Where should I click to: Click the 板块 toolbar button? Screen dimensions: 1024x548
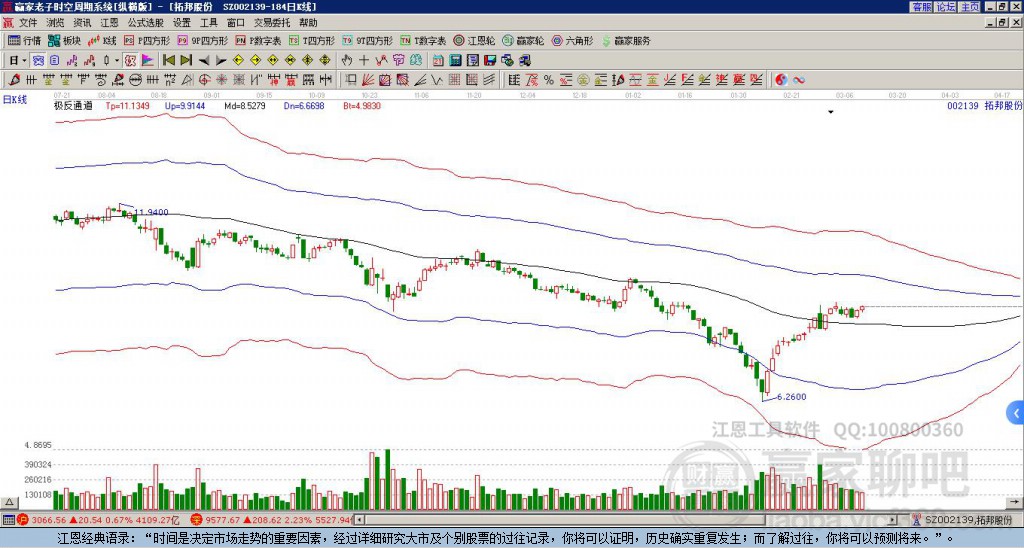pyautogui.click(x=65, y=40)
